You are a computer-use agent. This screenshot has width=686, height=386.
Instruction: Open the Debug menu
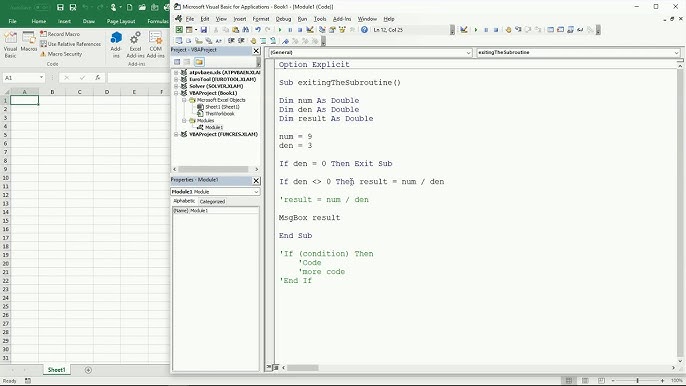[x=283, y=19]
